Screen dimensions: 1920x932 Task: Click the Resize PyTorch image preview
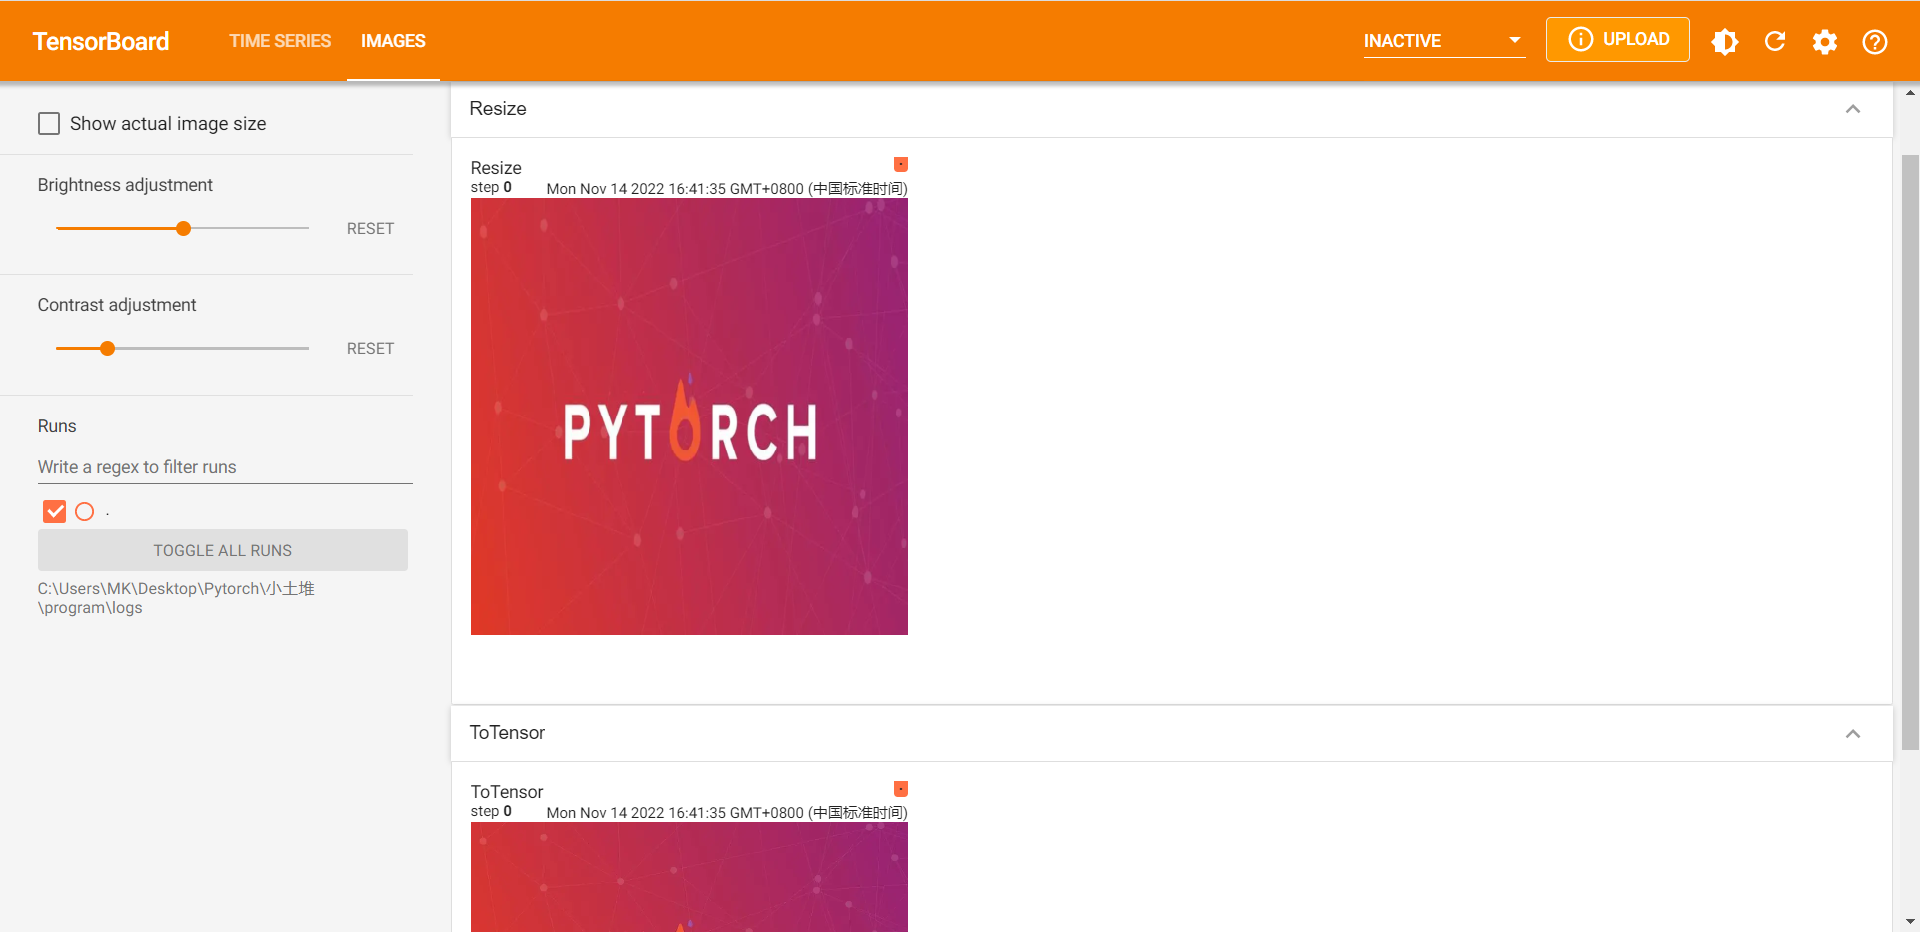pos(689,416)
